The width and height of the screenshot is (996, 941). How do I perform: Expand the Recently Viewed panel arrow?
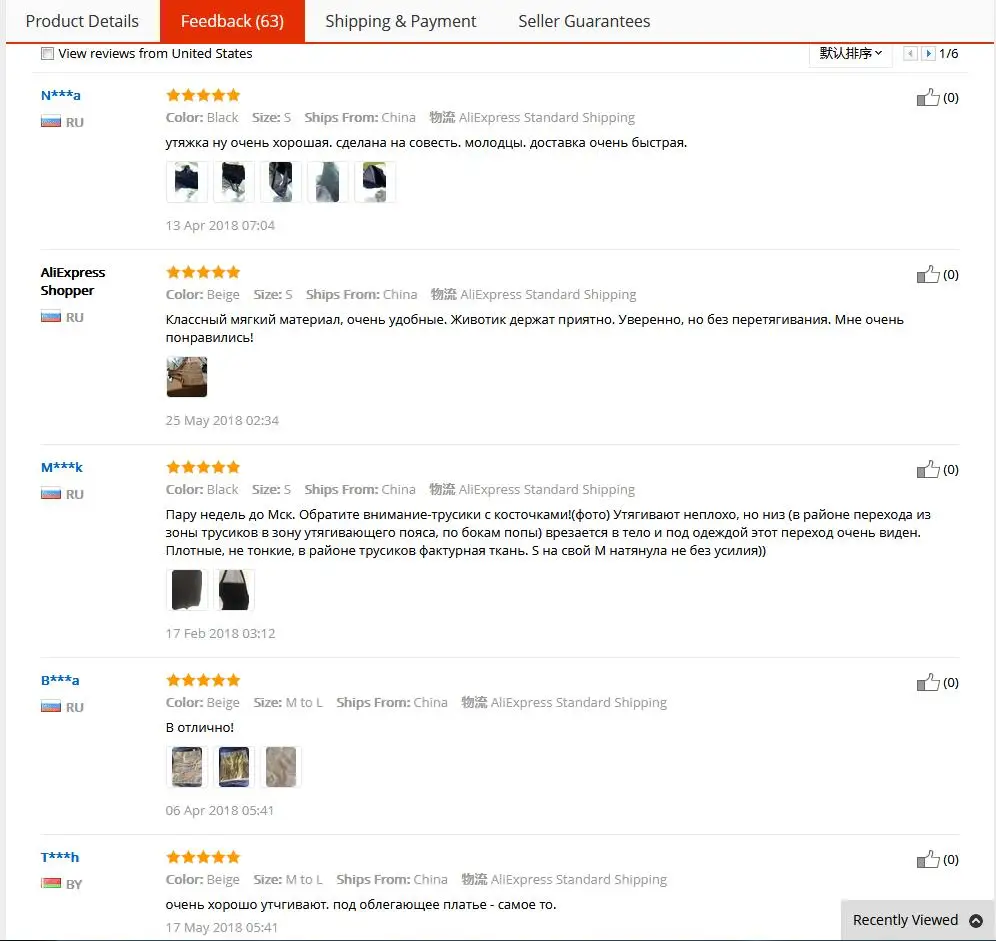coord(976,921)
